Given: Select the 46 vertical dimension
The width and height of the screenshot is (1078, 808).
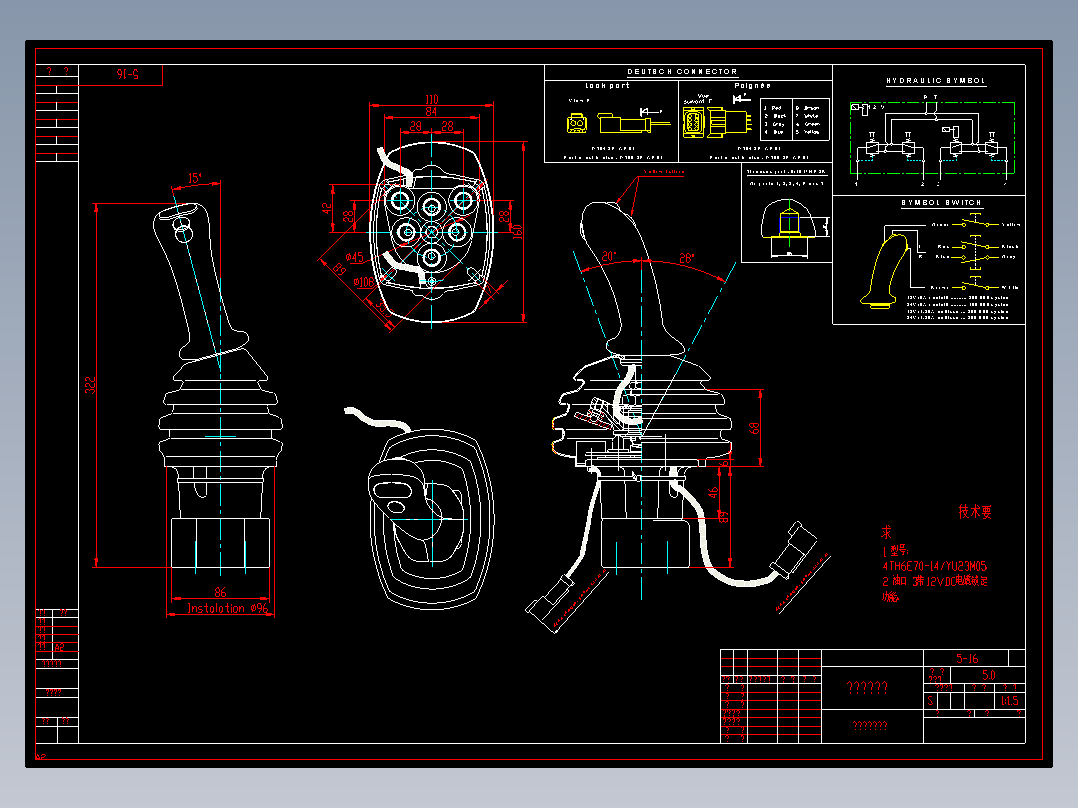Looking at the screenshot, I should coord(713,492).
